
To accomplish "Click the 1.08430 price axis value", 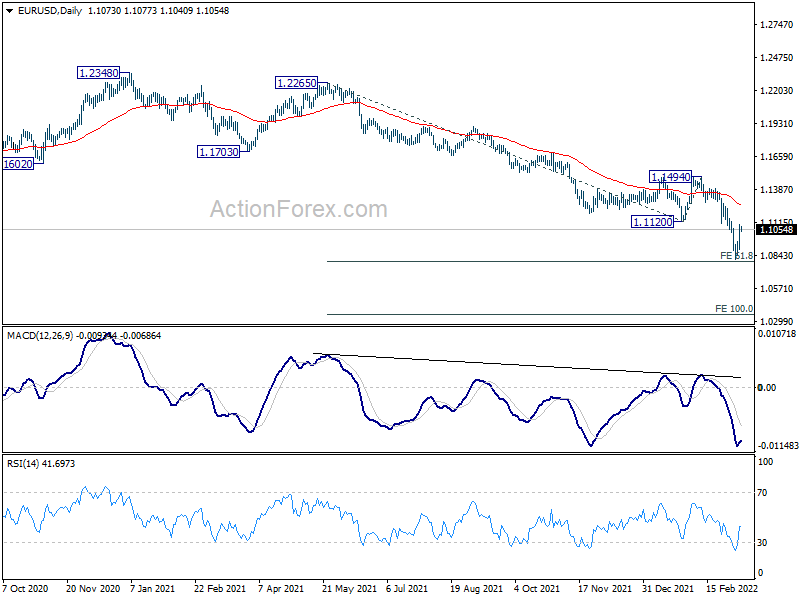I will click(777, 256).
